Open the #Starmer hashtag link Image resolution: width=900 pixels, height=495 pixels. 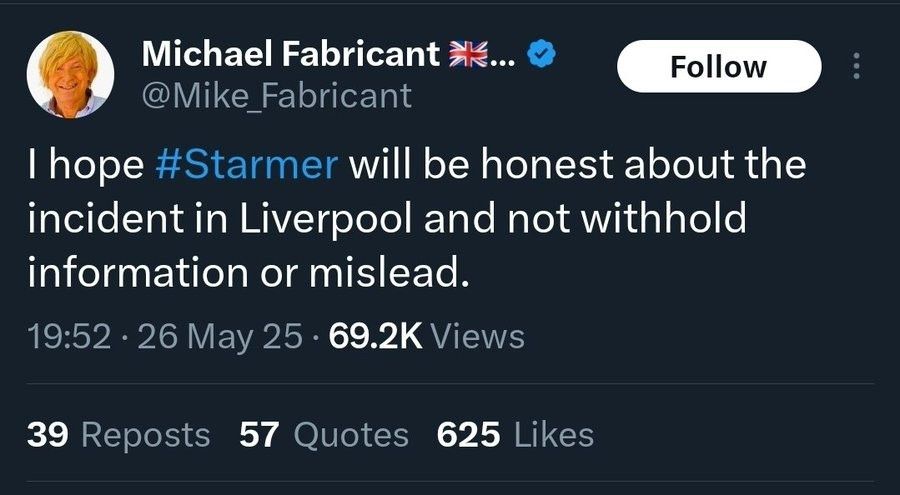(x=246, y=165)
